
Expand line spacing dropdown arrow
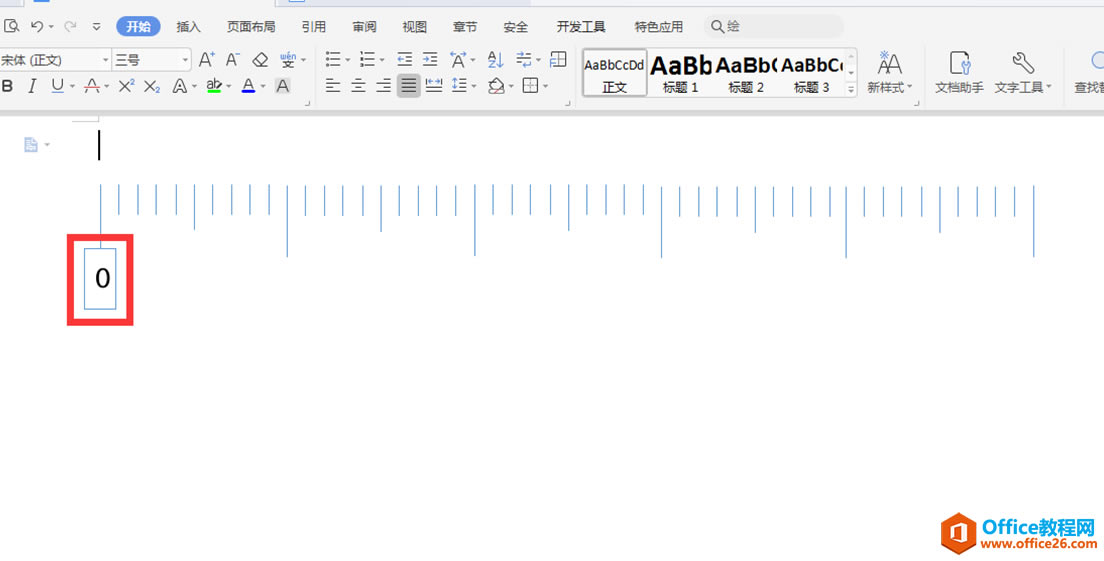click(x=474, y=87)
